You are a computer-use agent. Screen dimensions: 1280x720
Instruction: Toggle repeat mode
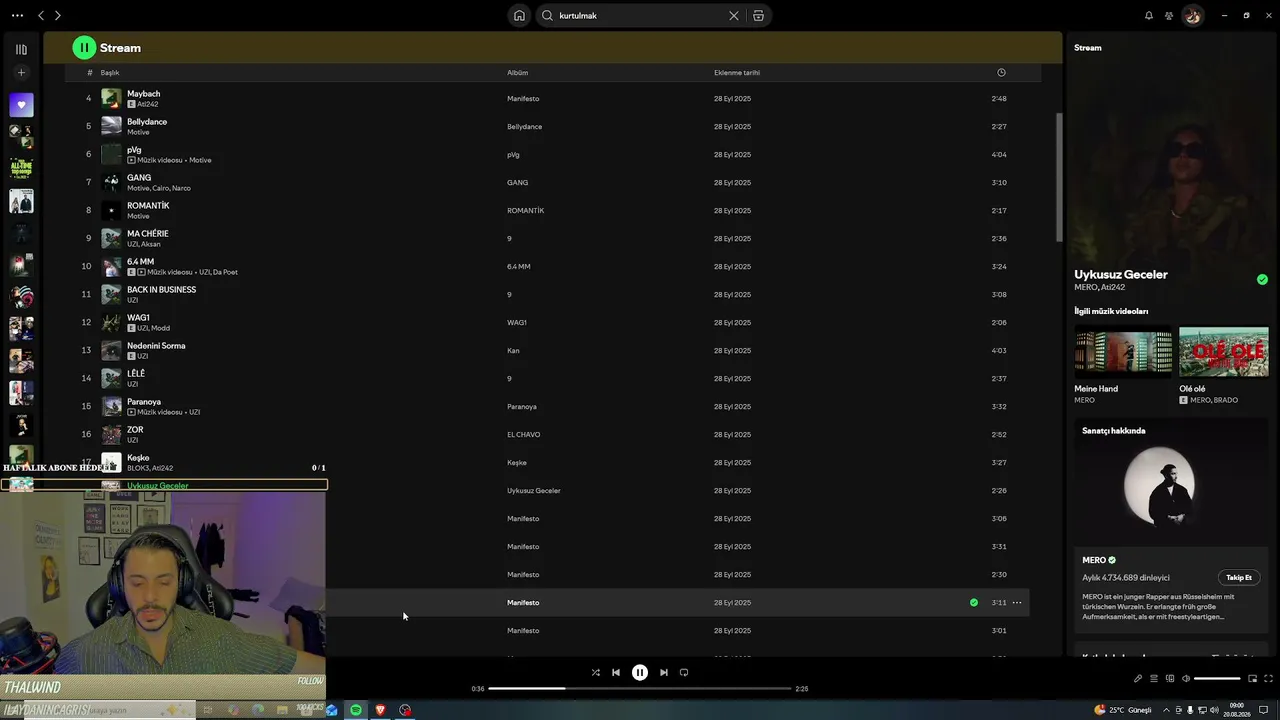pos(684,673)
